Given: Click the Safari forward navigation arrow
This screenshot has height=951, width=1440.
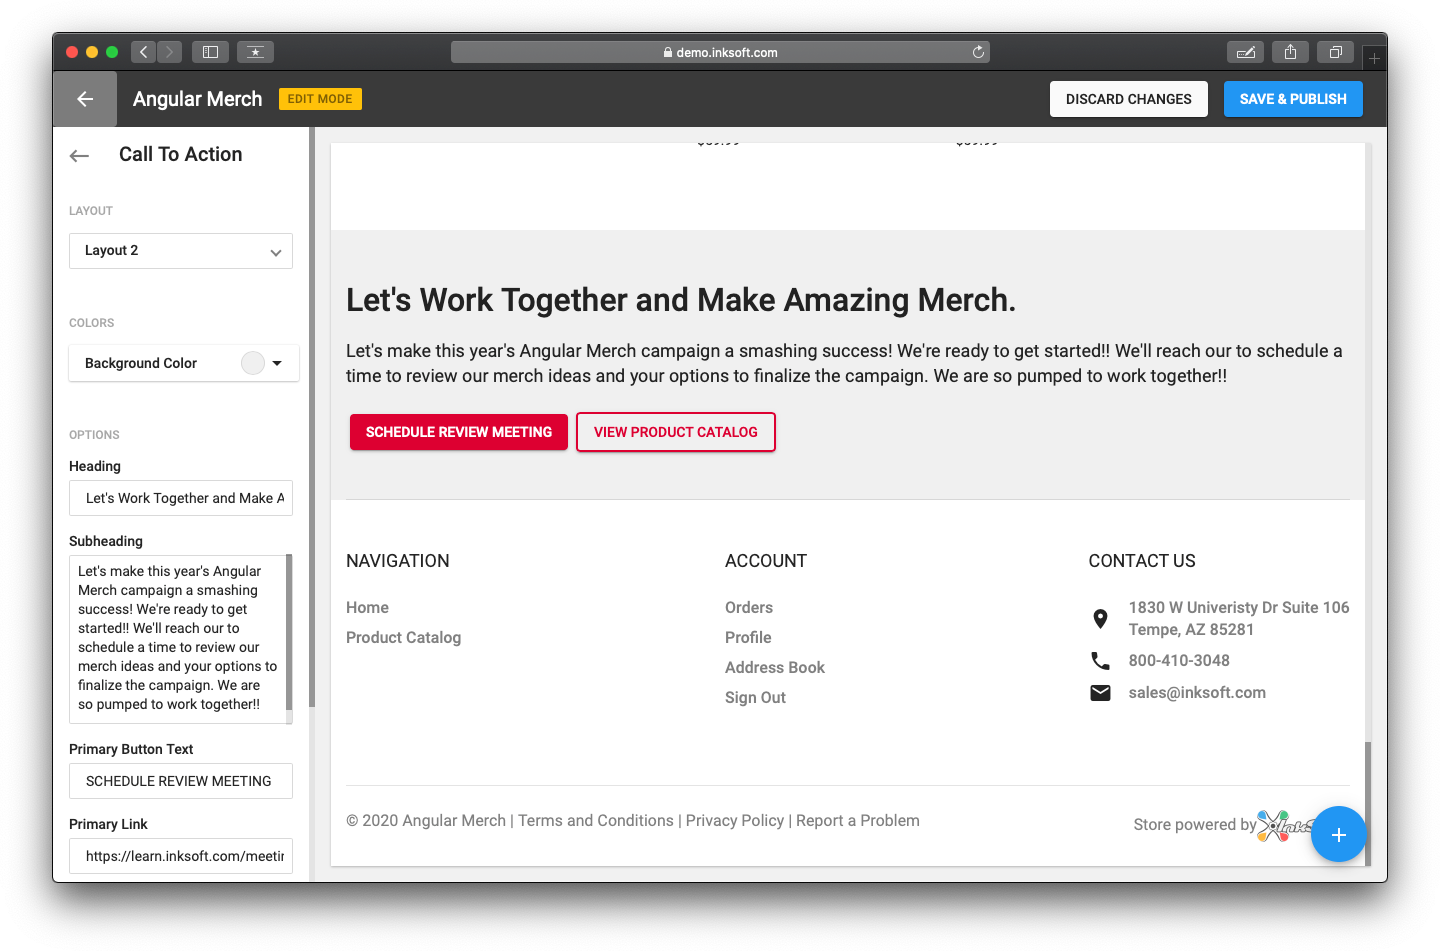Looking at the screenshot, I should coord(170,52).
